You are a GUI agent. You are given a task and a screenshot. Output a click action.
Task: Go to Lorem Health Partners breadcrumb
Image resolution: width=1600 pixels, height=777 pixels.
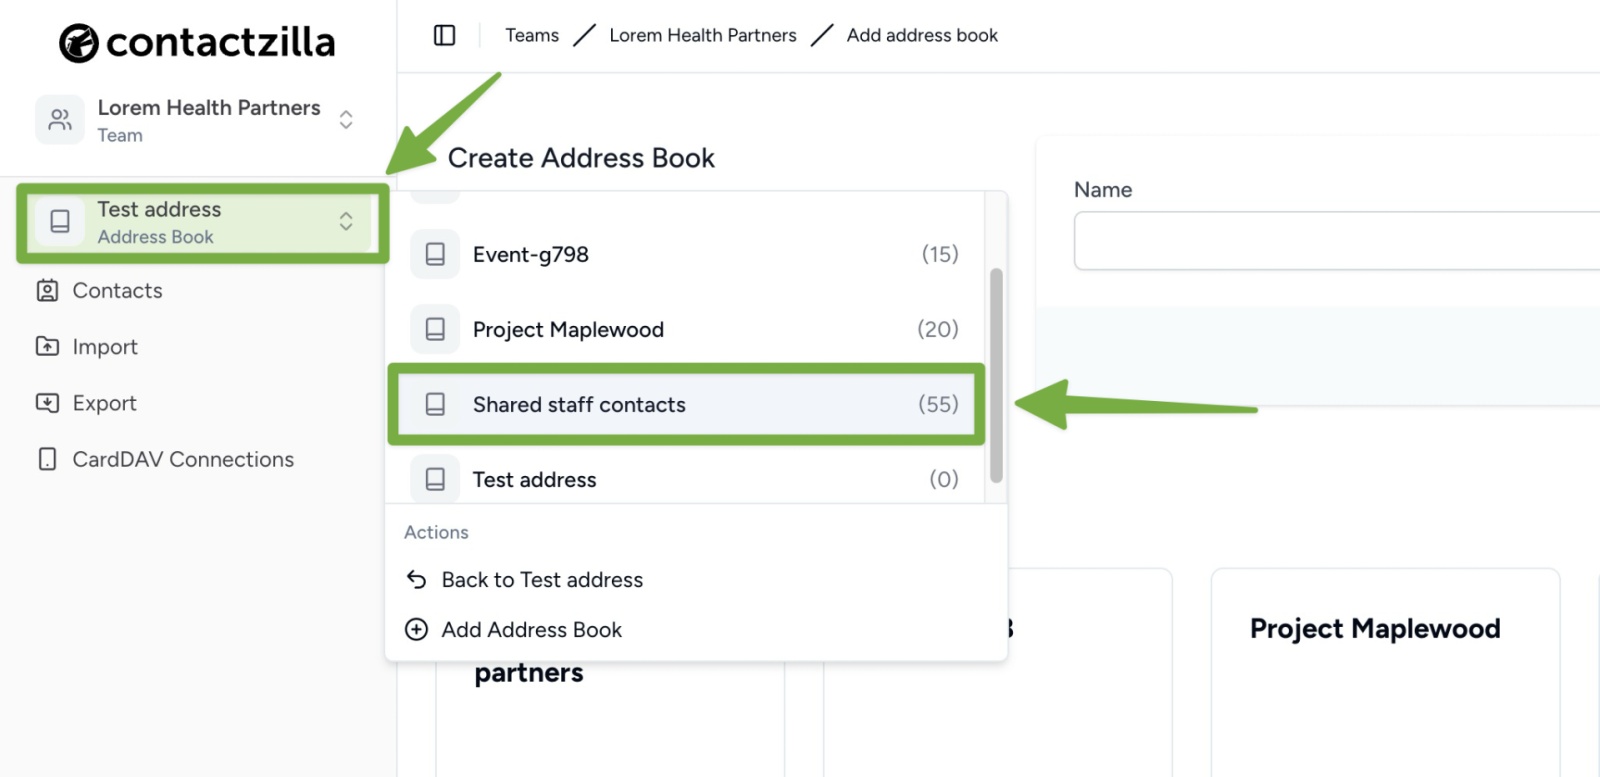click(x=703, y=35)
